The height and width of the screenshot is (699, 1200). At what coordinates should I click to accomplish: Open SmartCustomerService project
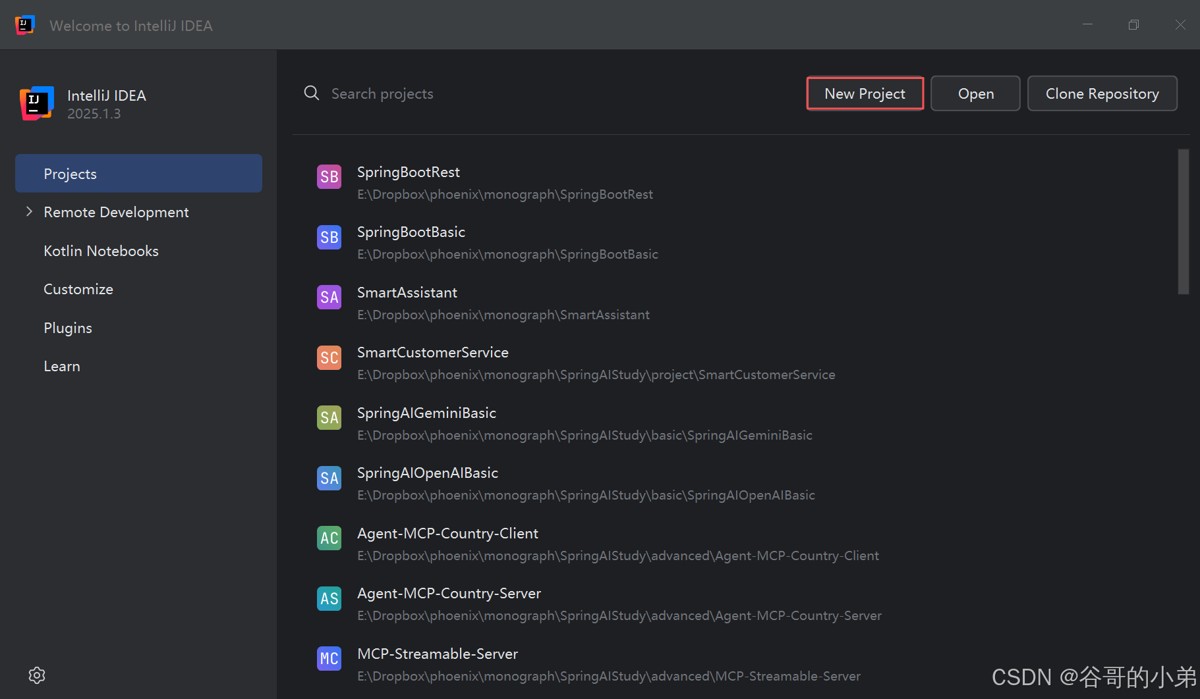[x=433, y=352]
